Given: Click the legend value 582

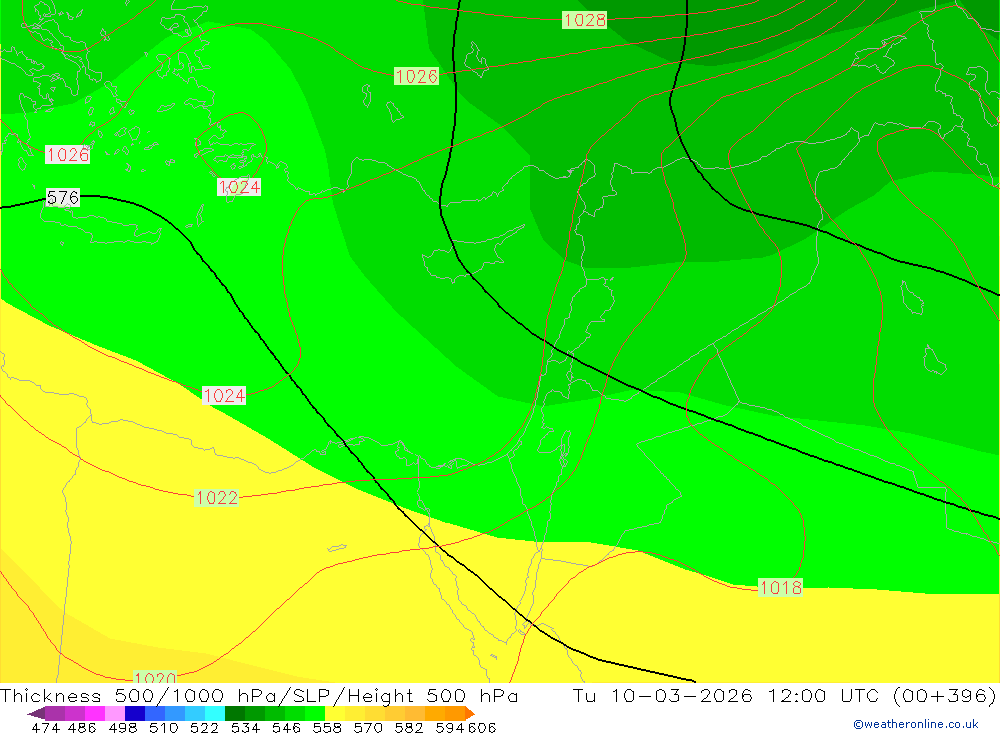Looking at the screenshot, I should coord(409,727).
